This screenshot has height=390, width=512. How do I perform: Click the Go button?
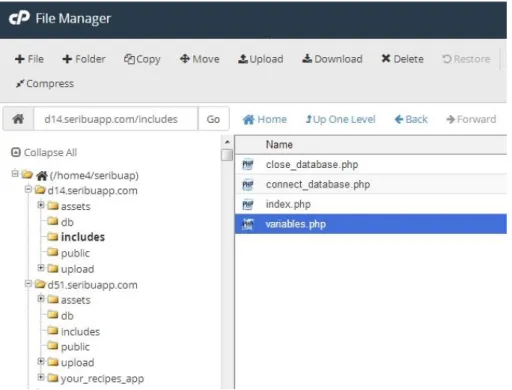pyautogui.click(x=213, y=119)
